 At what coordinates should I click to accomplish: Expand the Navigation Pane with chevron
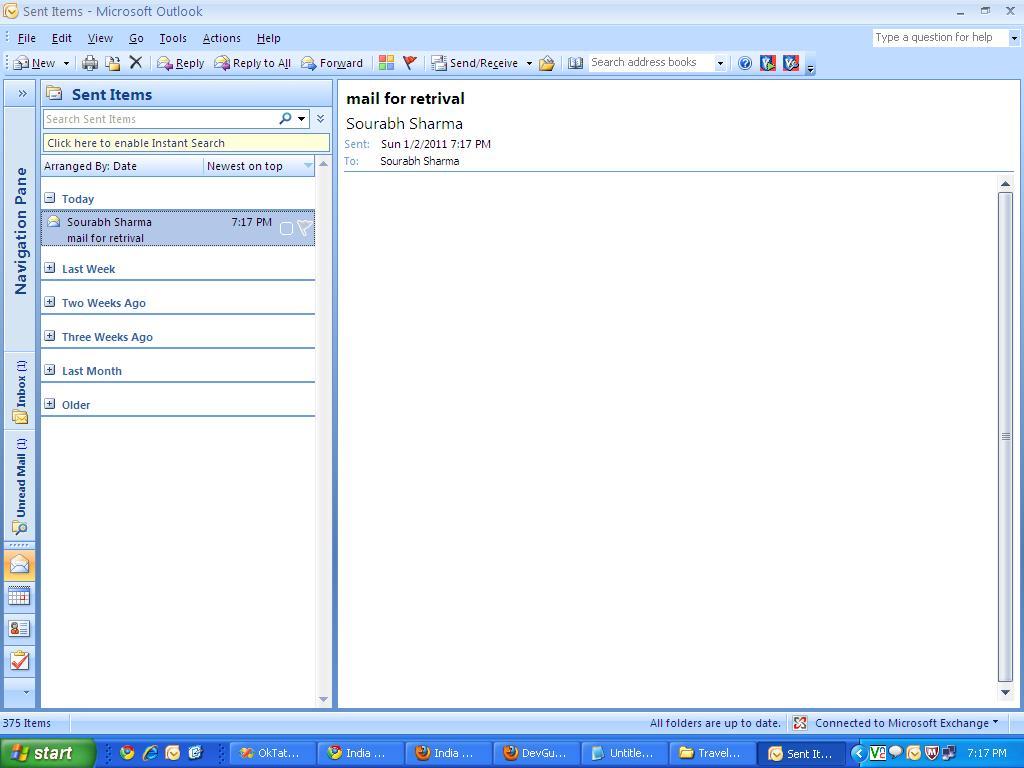(x=22, y=93)
